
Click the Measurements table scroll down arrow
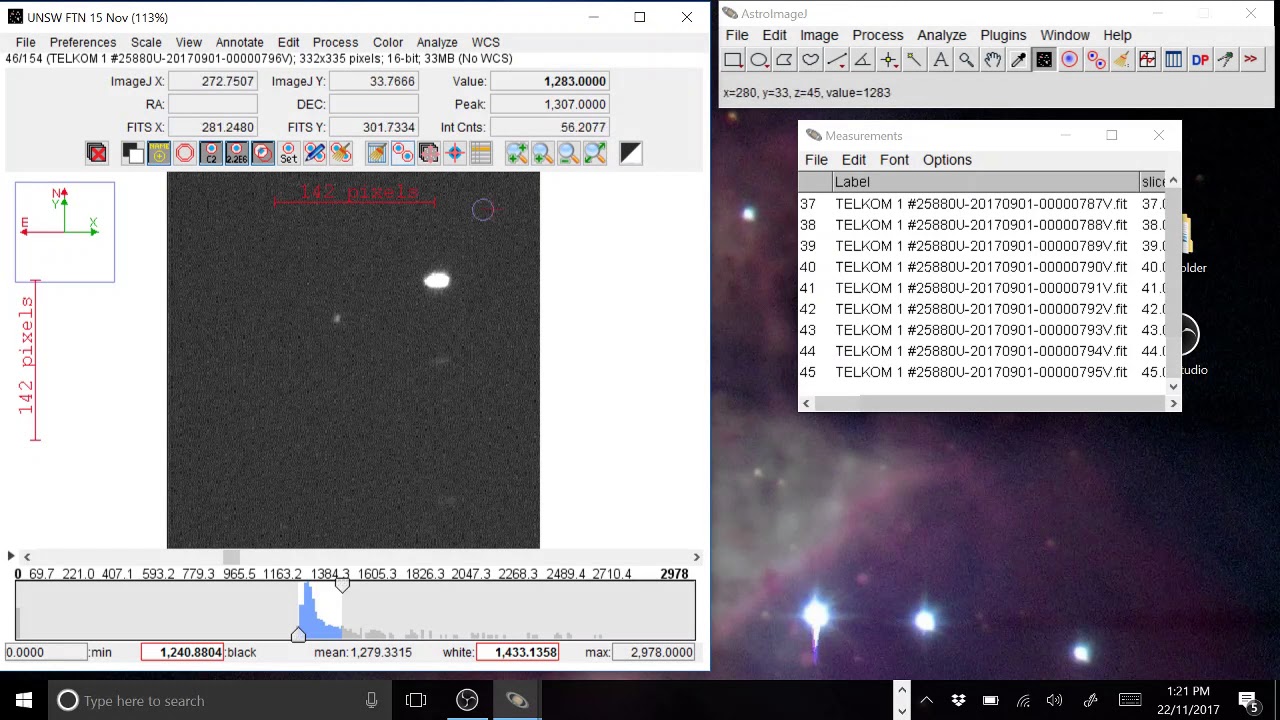point(1174,386)
